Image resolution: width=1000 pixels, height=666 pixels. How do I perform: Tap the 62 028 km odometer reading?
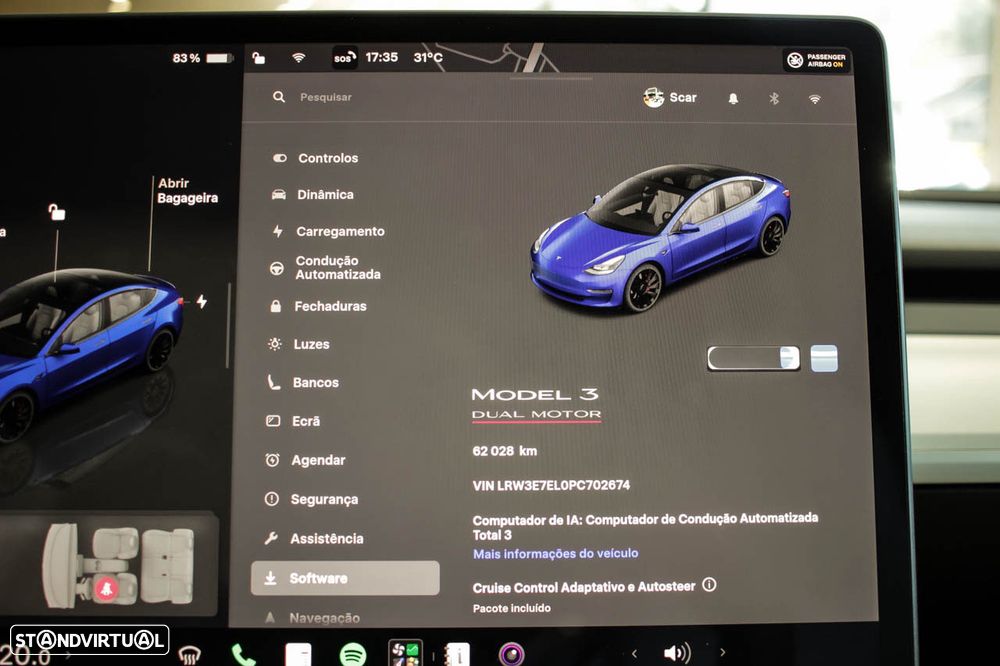pos(504,451)
